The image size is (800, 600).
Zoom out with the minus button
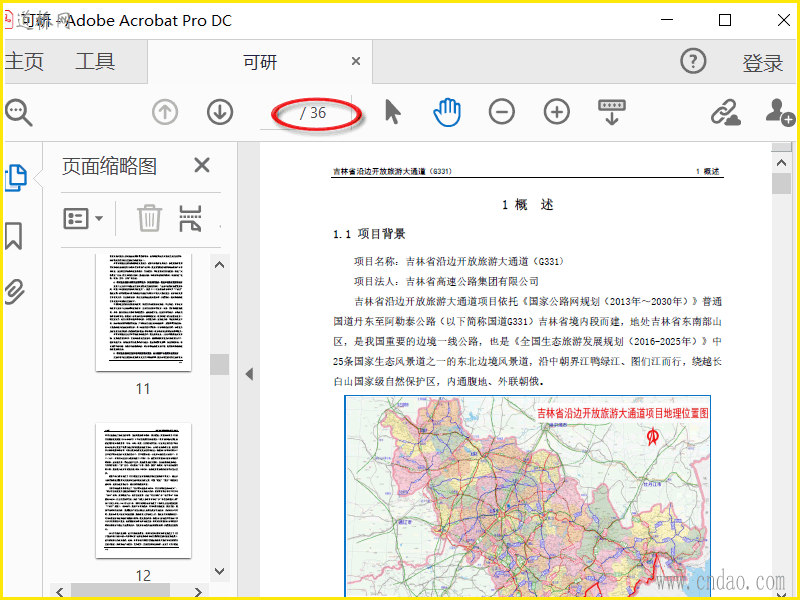502,112
